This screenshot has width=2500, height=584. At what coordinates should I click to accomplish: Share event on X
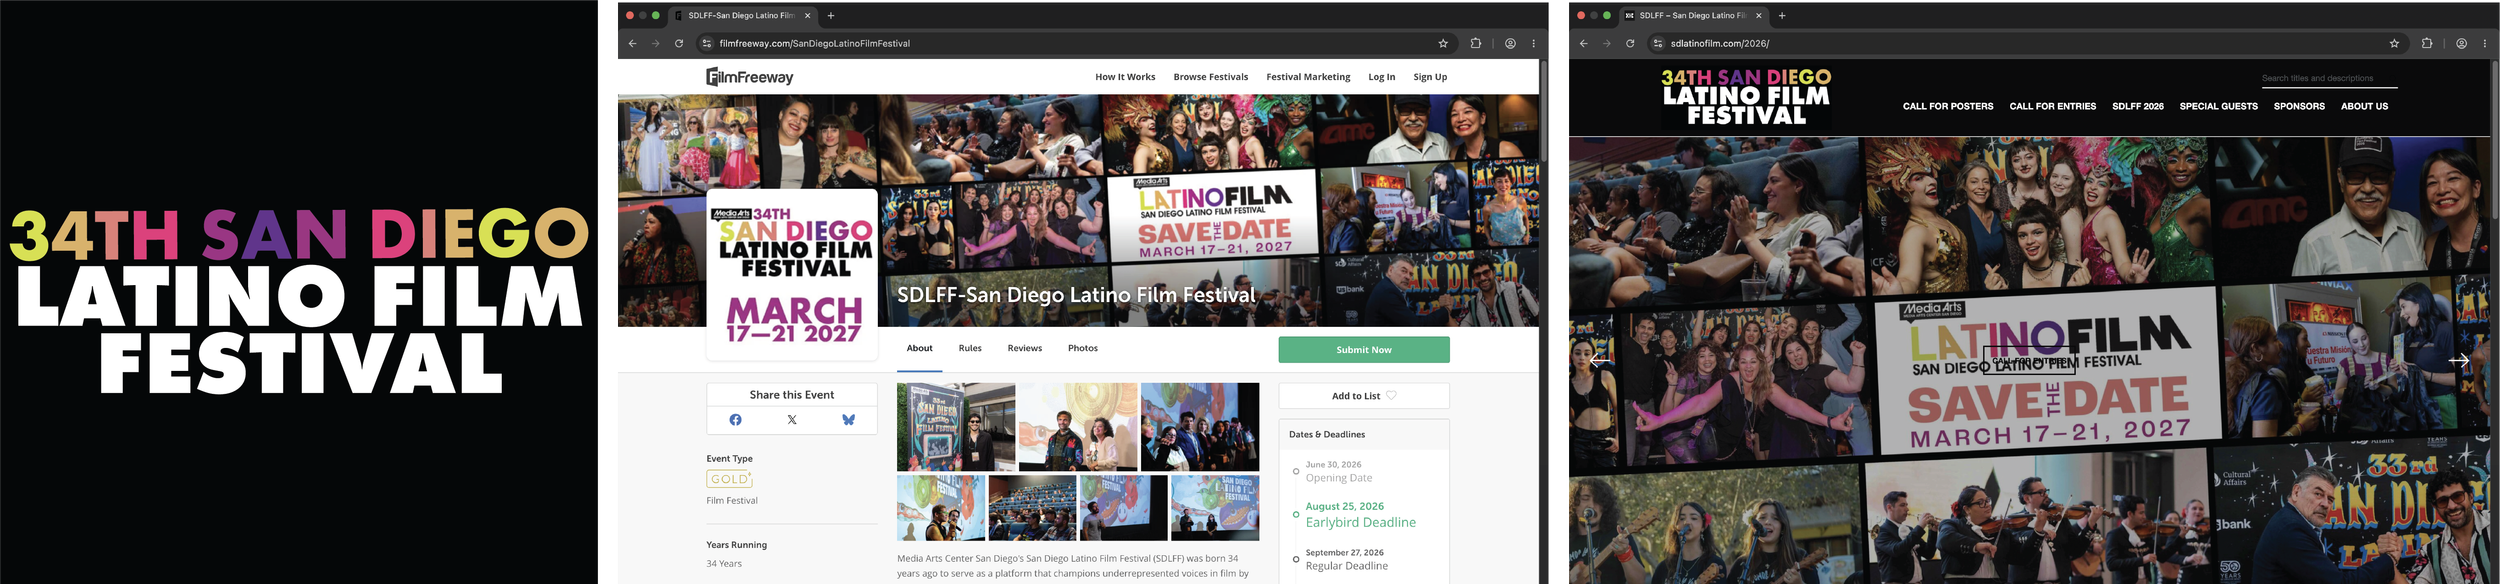tap(792, 420)
